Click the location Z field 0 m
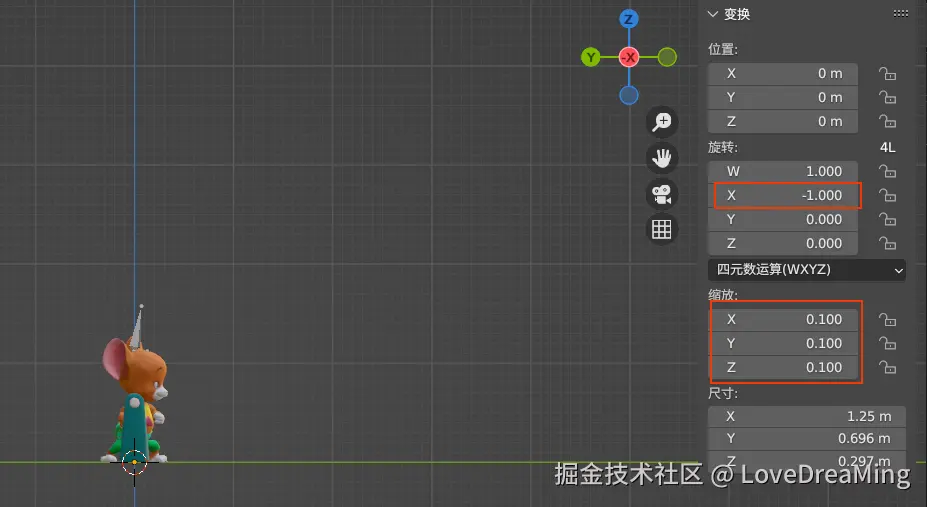Viewport: 927px width, 507px height. pyautogui.click(x=783, y=122)
